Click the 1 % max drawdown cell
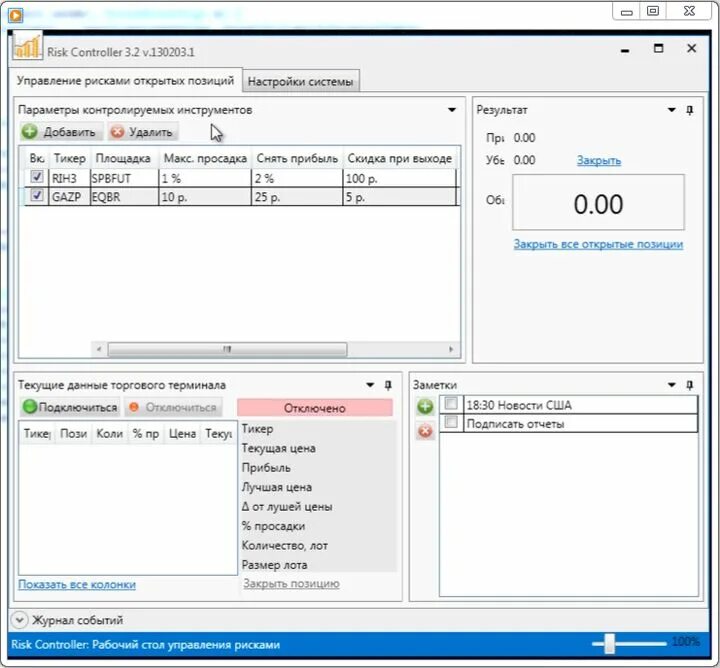This screenshot has width=720, height=668. [205, 178]
